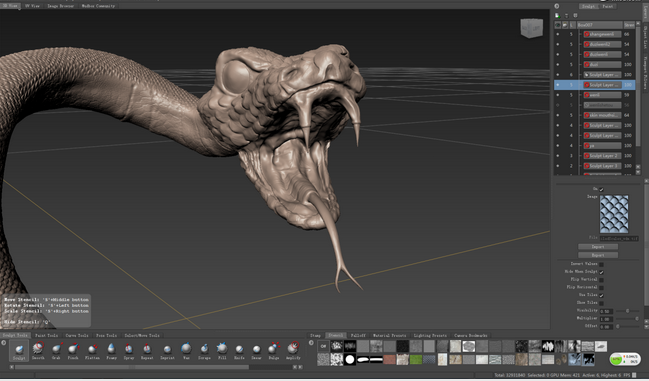Screen dimensions: 649x381
Task: Select the Wax tool
Action: coord(186,350)
